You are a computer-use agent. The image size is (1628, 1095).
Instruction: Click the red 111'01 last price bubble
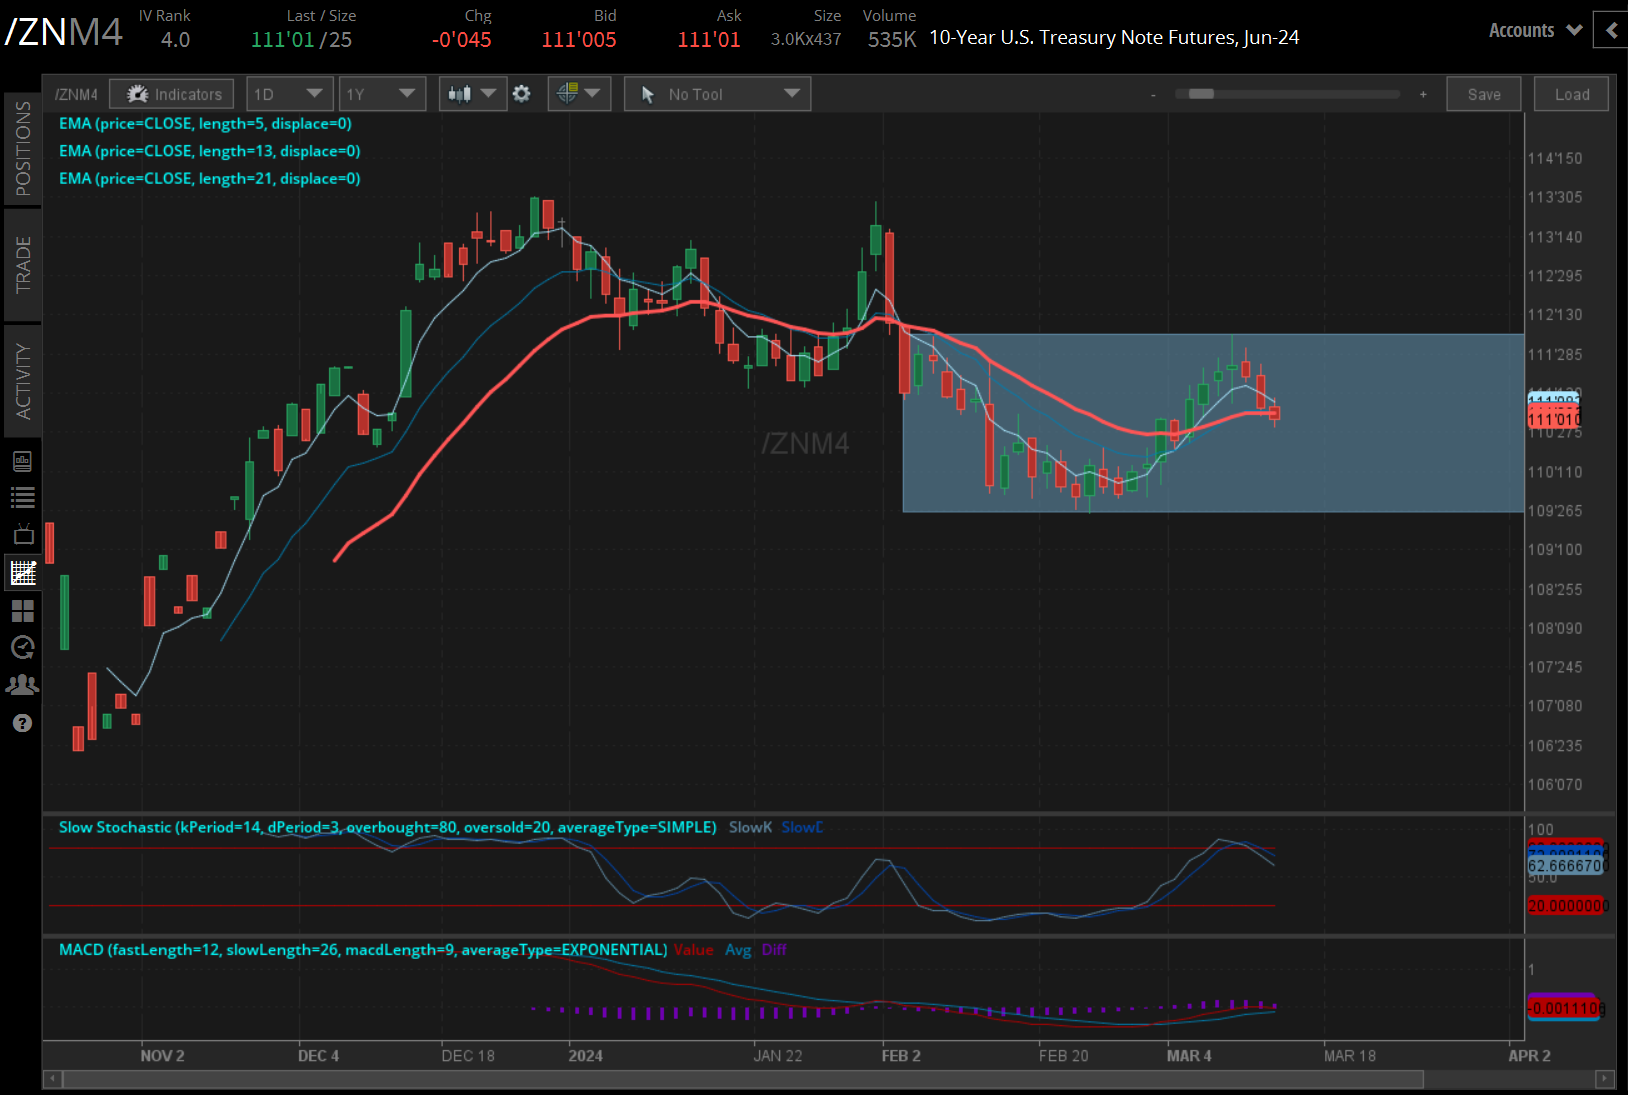1554,419
